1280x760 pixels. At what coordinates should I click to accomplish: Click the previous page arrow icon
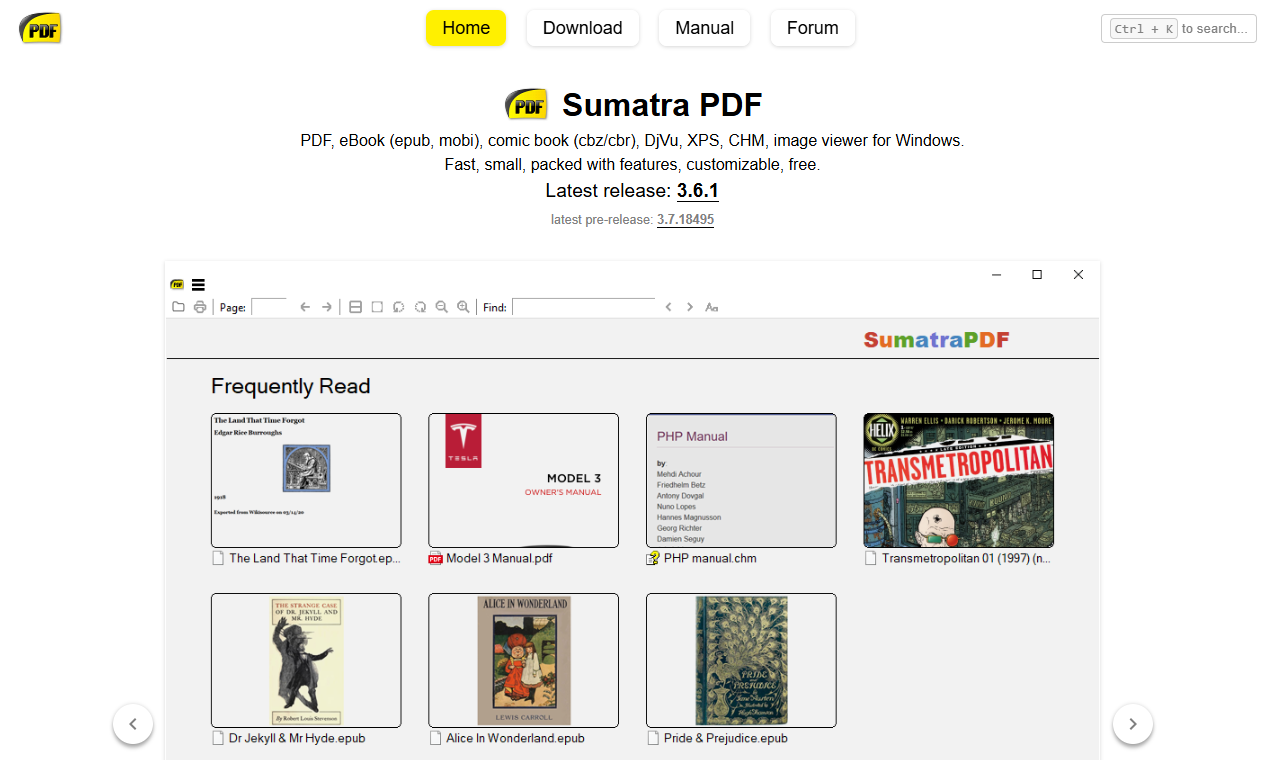[305, 307]
